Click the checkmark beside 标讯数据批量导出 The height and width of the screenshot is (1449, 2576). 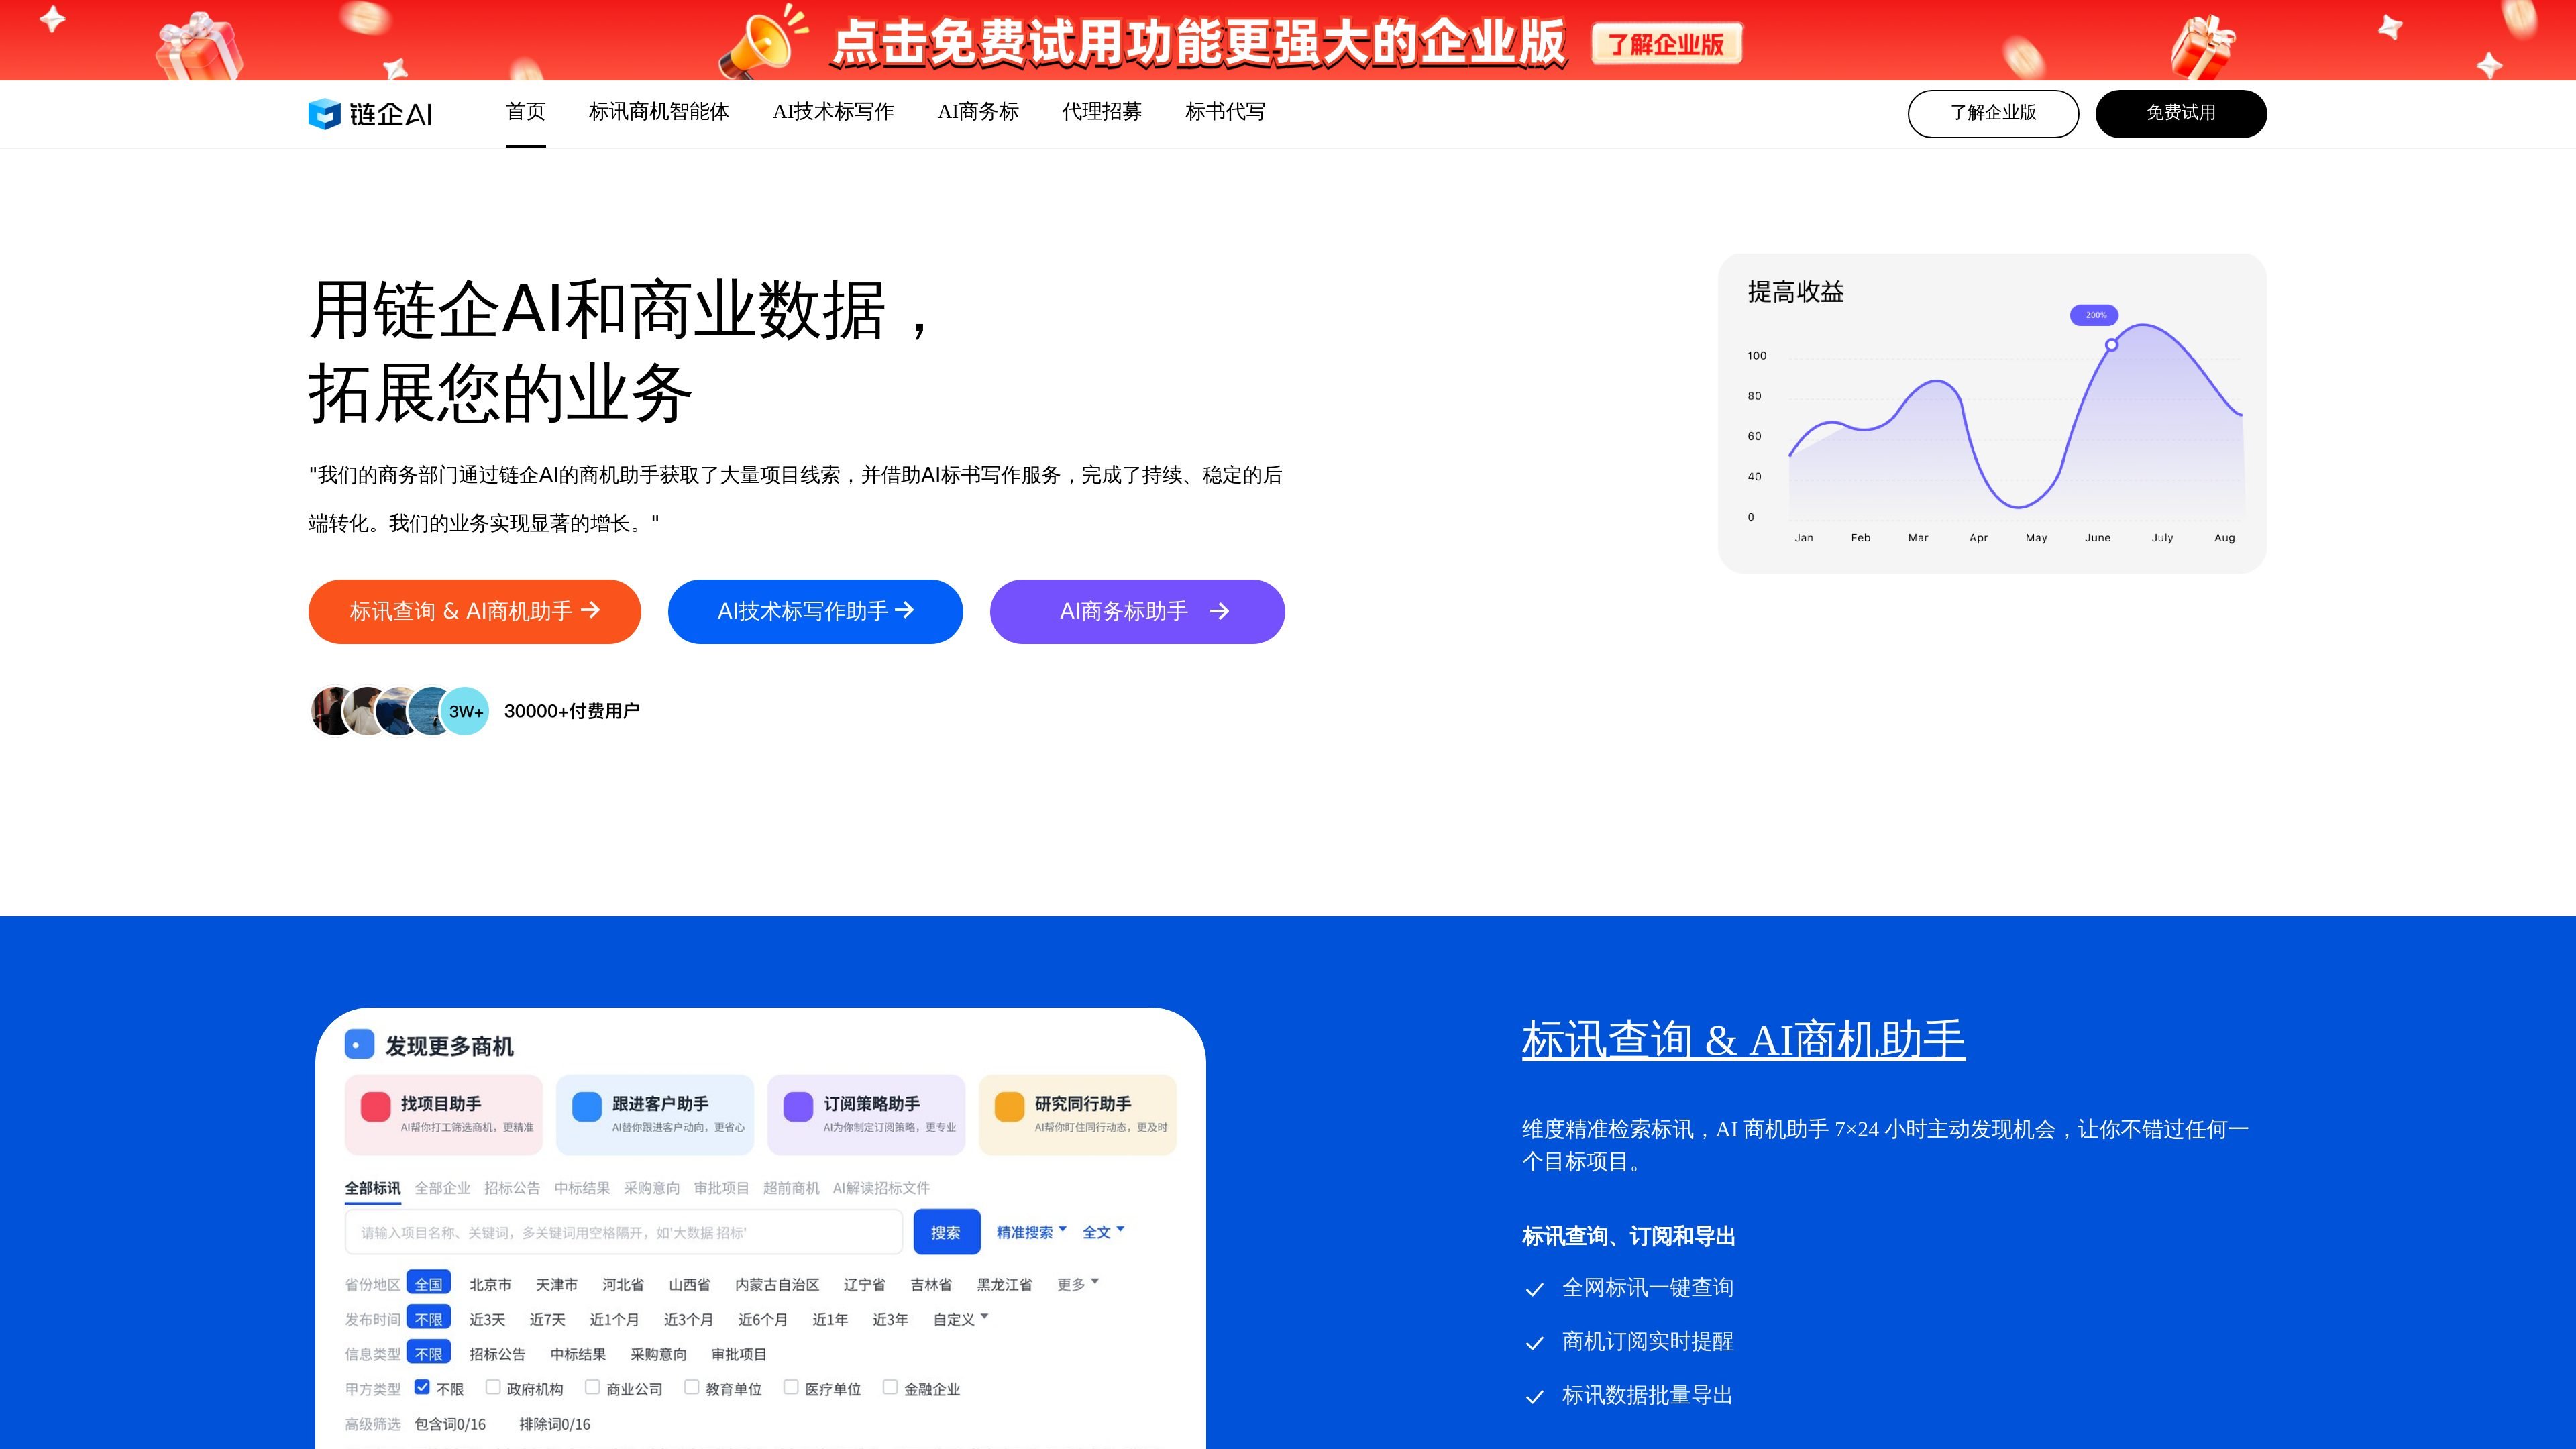pos(1535,1397)
